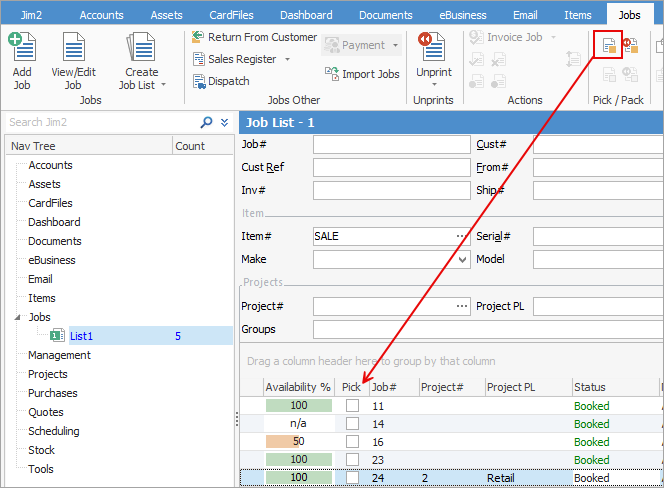
Task: Click the Groups input field
Action: point(488,329)
